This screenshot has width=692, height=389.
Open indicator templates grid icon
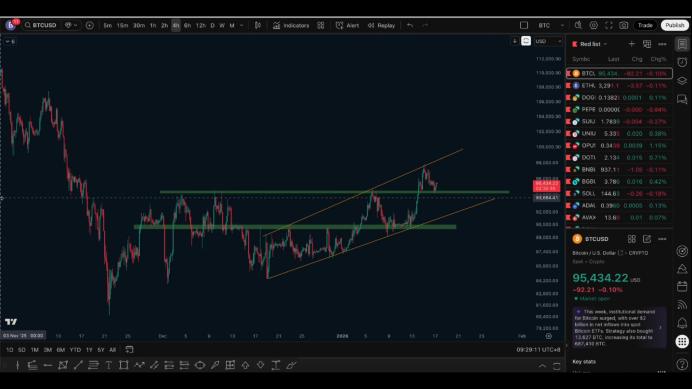(321, 26)
